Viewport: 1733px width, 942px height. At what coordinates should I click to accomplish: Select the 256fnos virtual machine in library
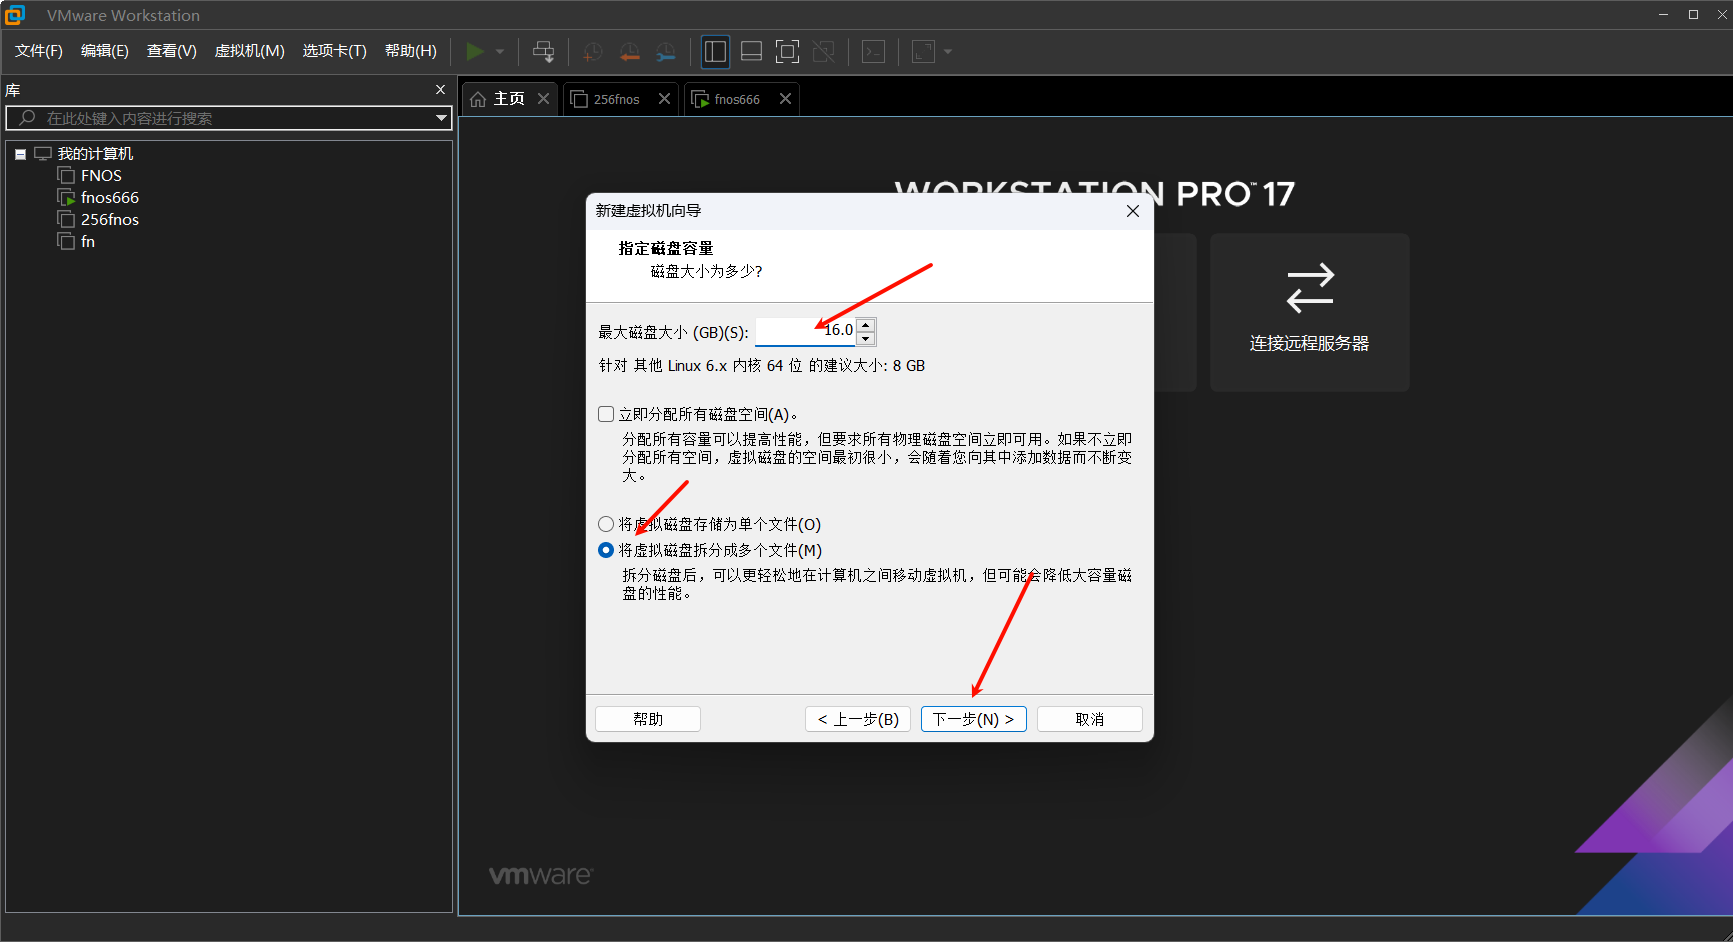point(110,220)
